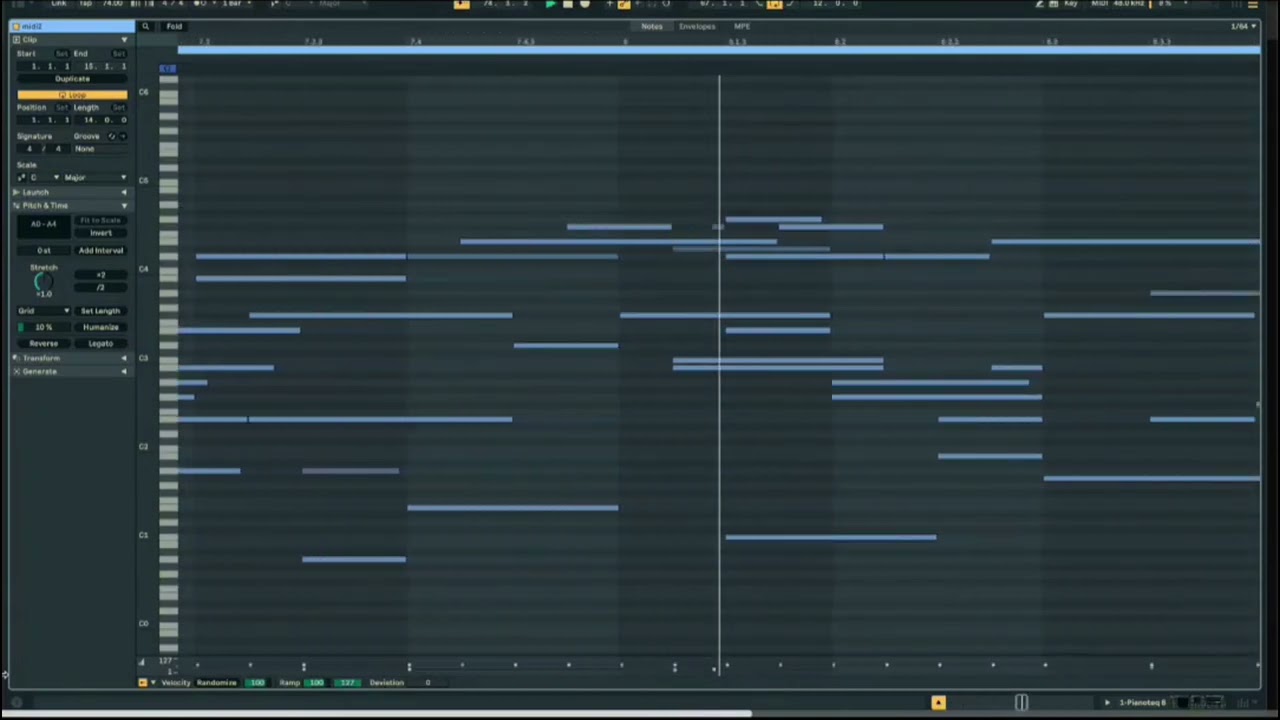Click the groove hot-swap icon
Screen dimensions: 1280x720
click(112, 136)
